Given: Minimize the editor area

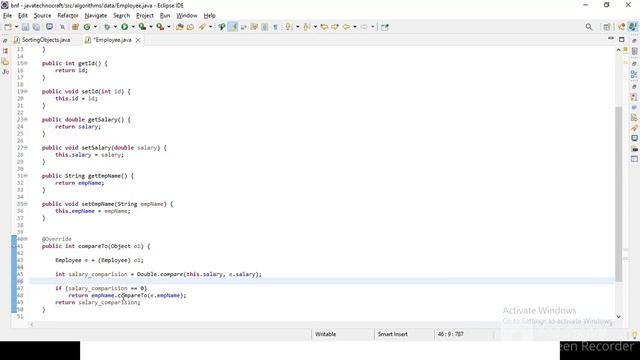Looking at the screenshot, I should [611, 39].
